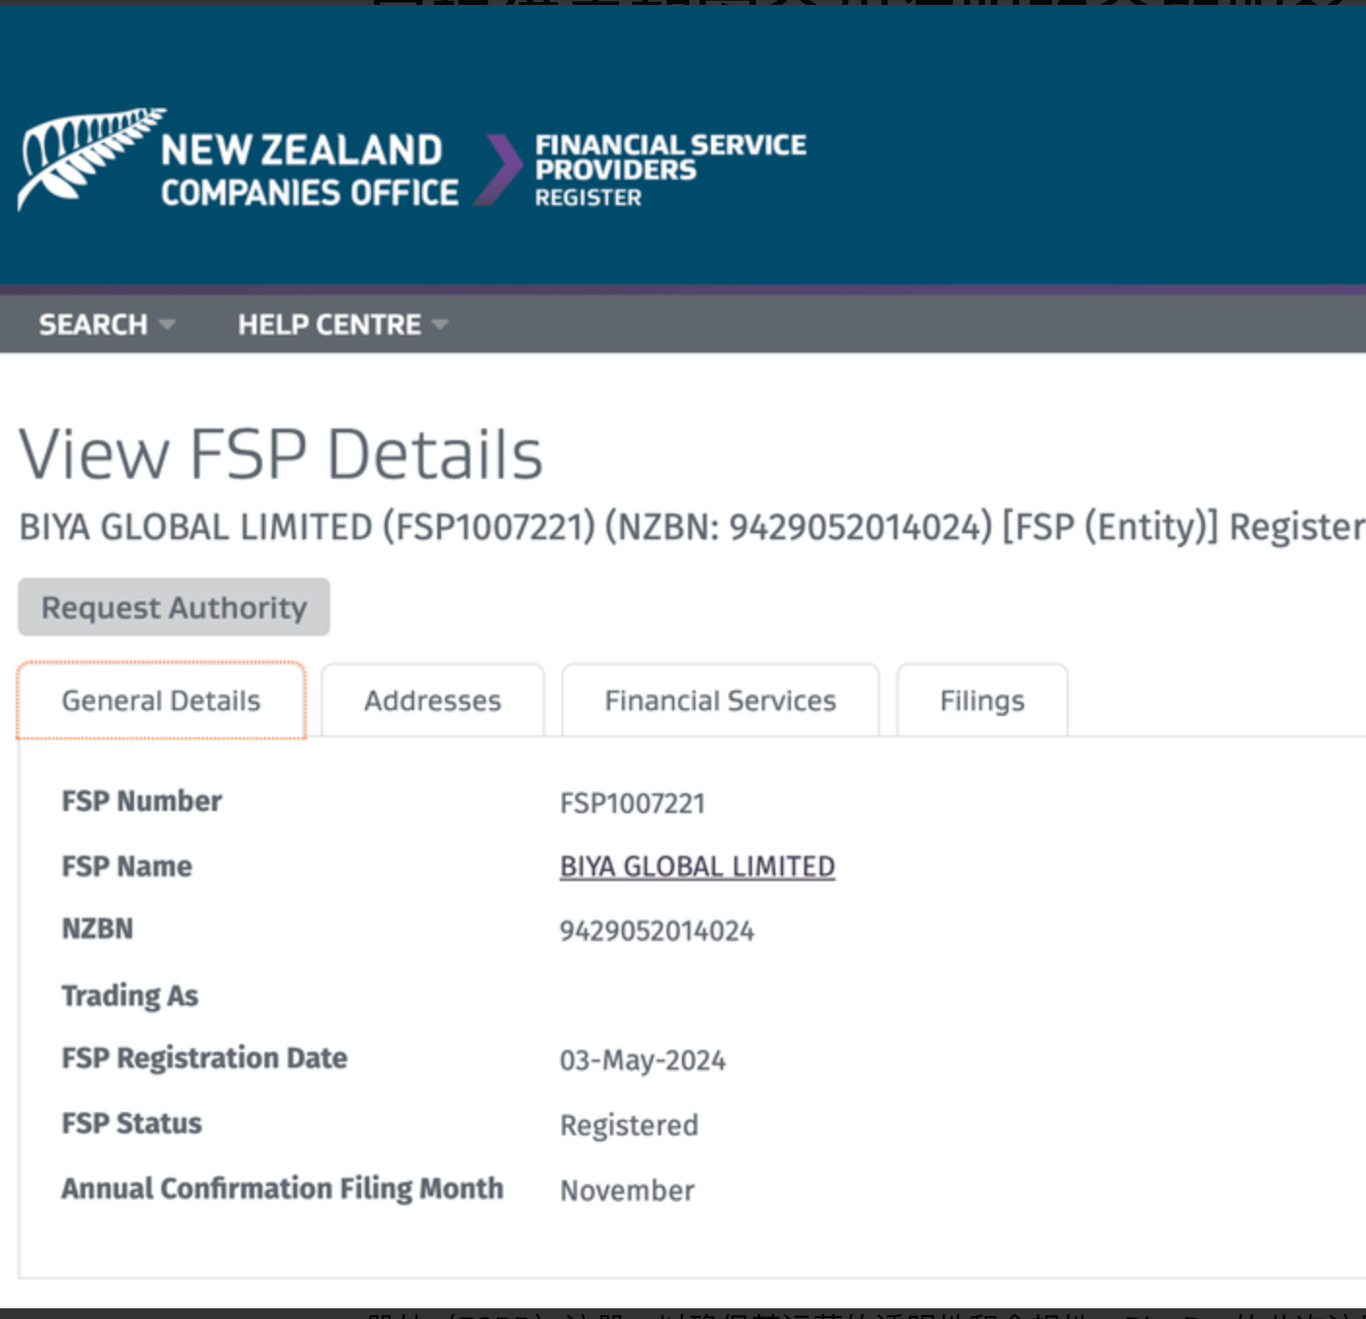
Task: Click the entity subtitle containing NZBN: 9429052014024
Action: coord(692,527)
